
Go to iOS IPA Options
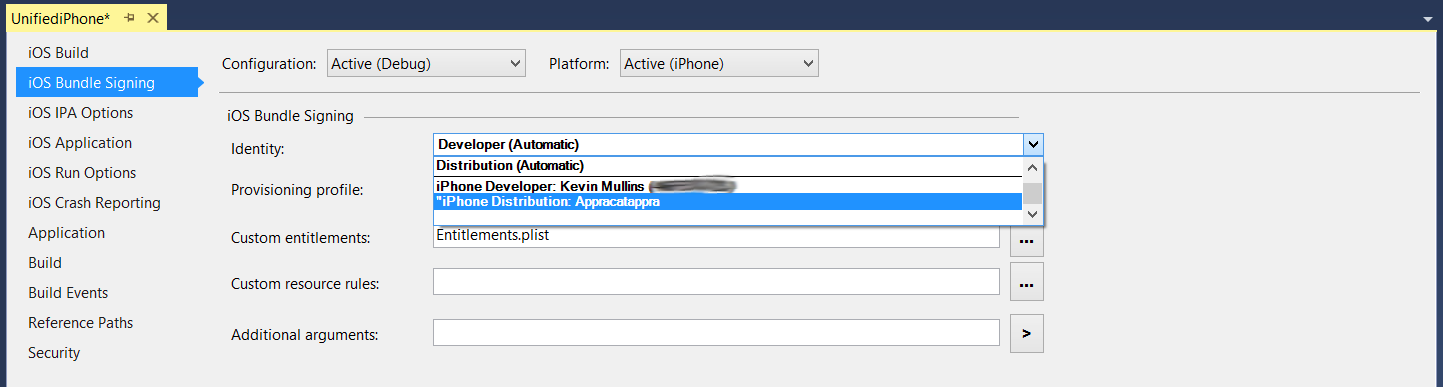pyautogui.click(x=81, y=112)
